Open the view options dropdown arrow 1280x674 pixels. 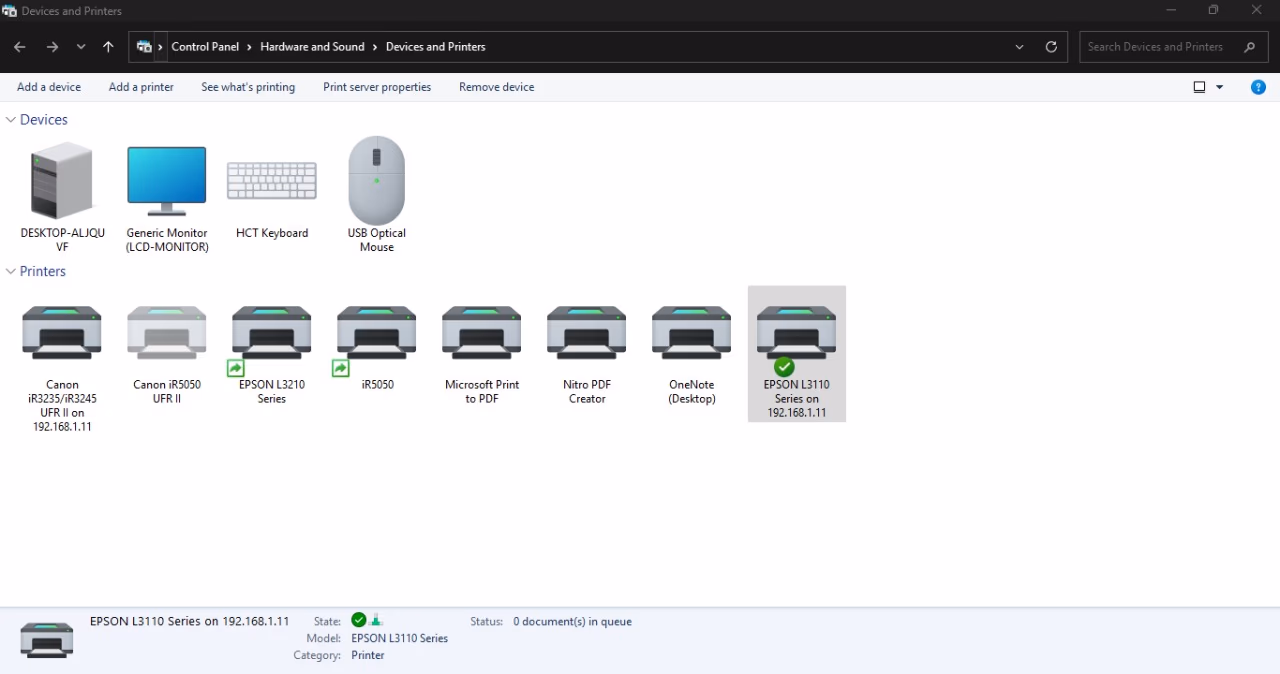coord(1219,87)
